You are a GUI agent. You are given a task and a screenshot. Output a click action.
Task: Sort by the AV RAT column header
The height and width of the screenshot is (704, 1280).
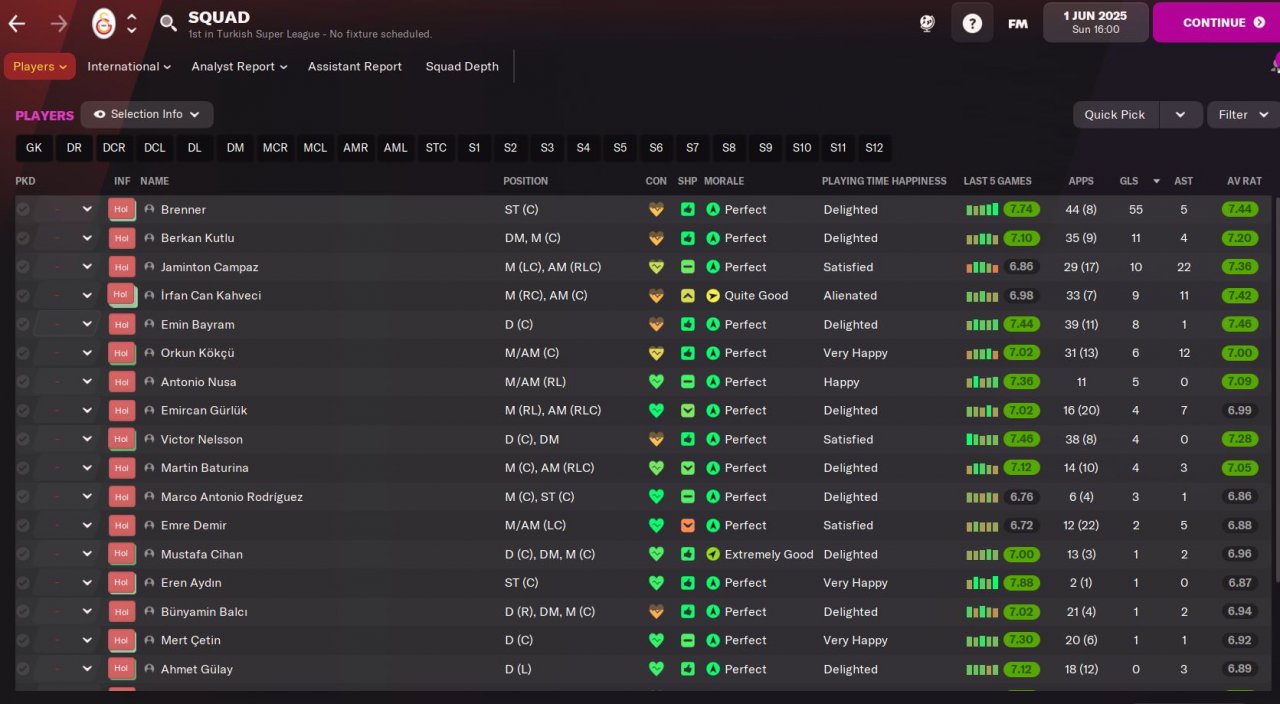pyautogui.click(x=1244, y=181)
